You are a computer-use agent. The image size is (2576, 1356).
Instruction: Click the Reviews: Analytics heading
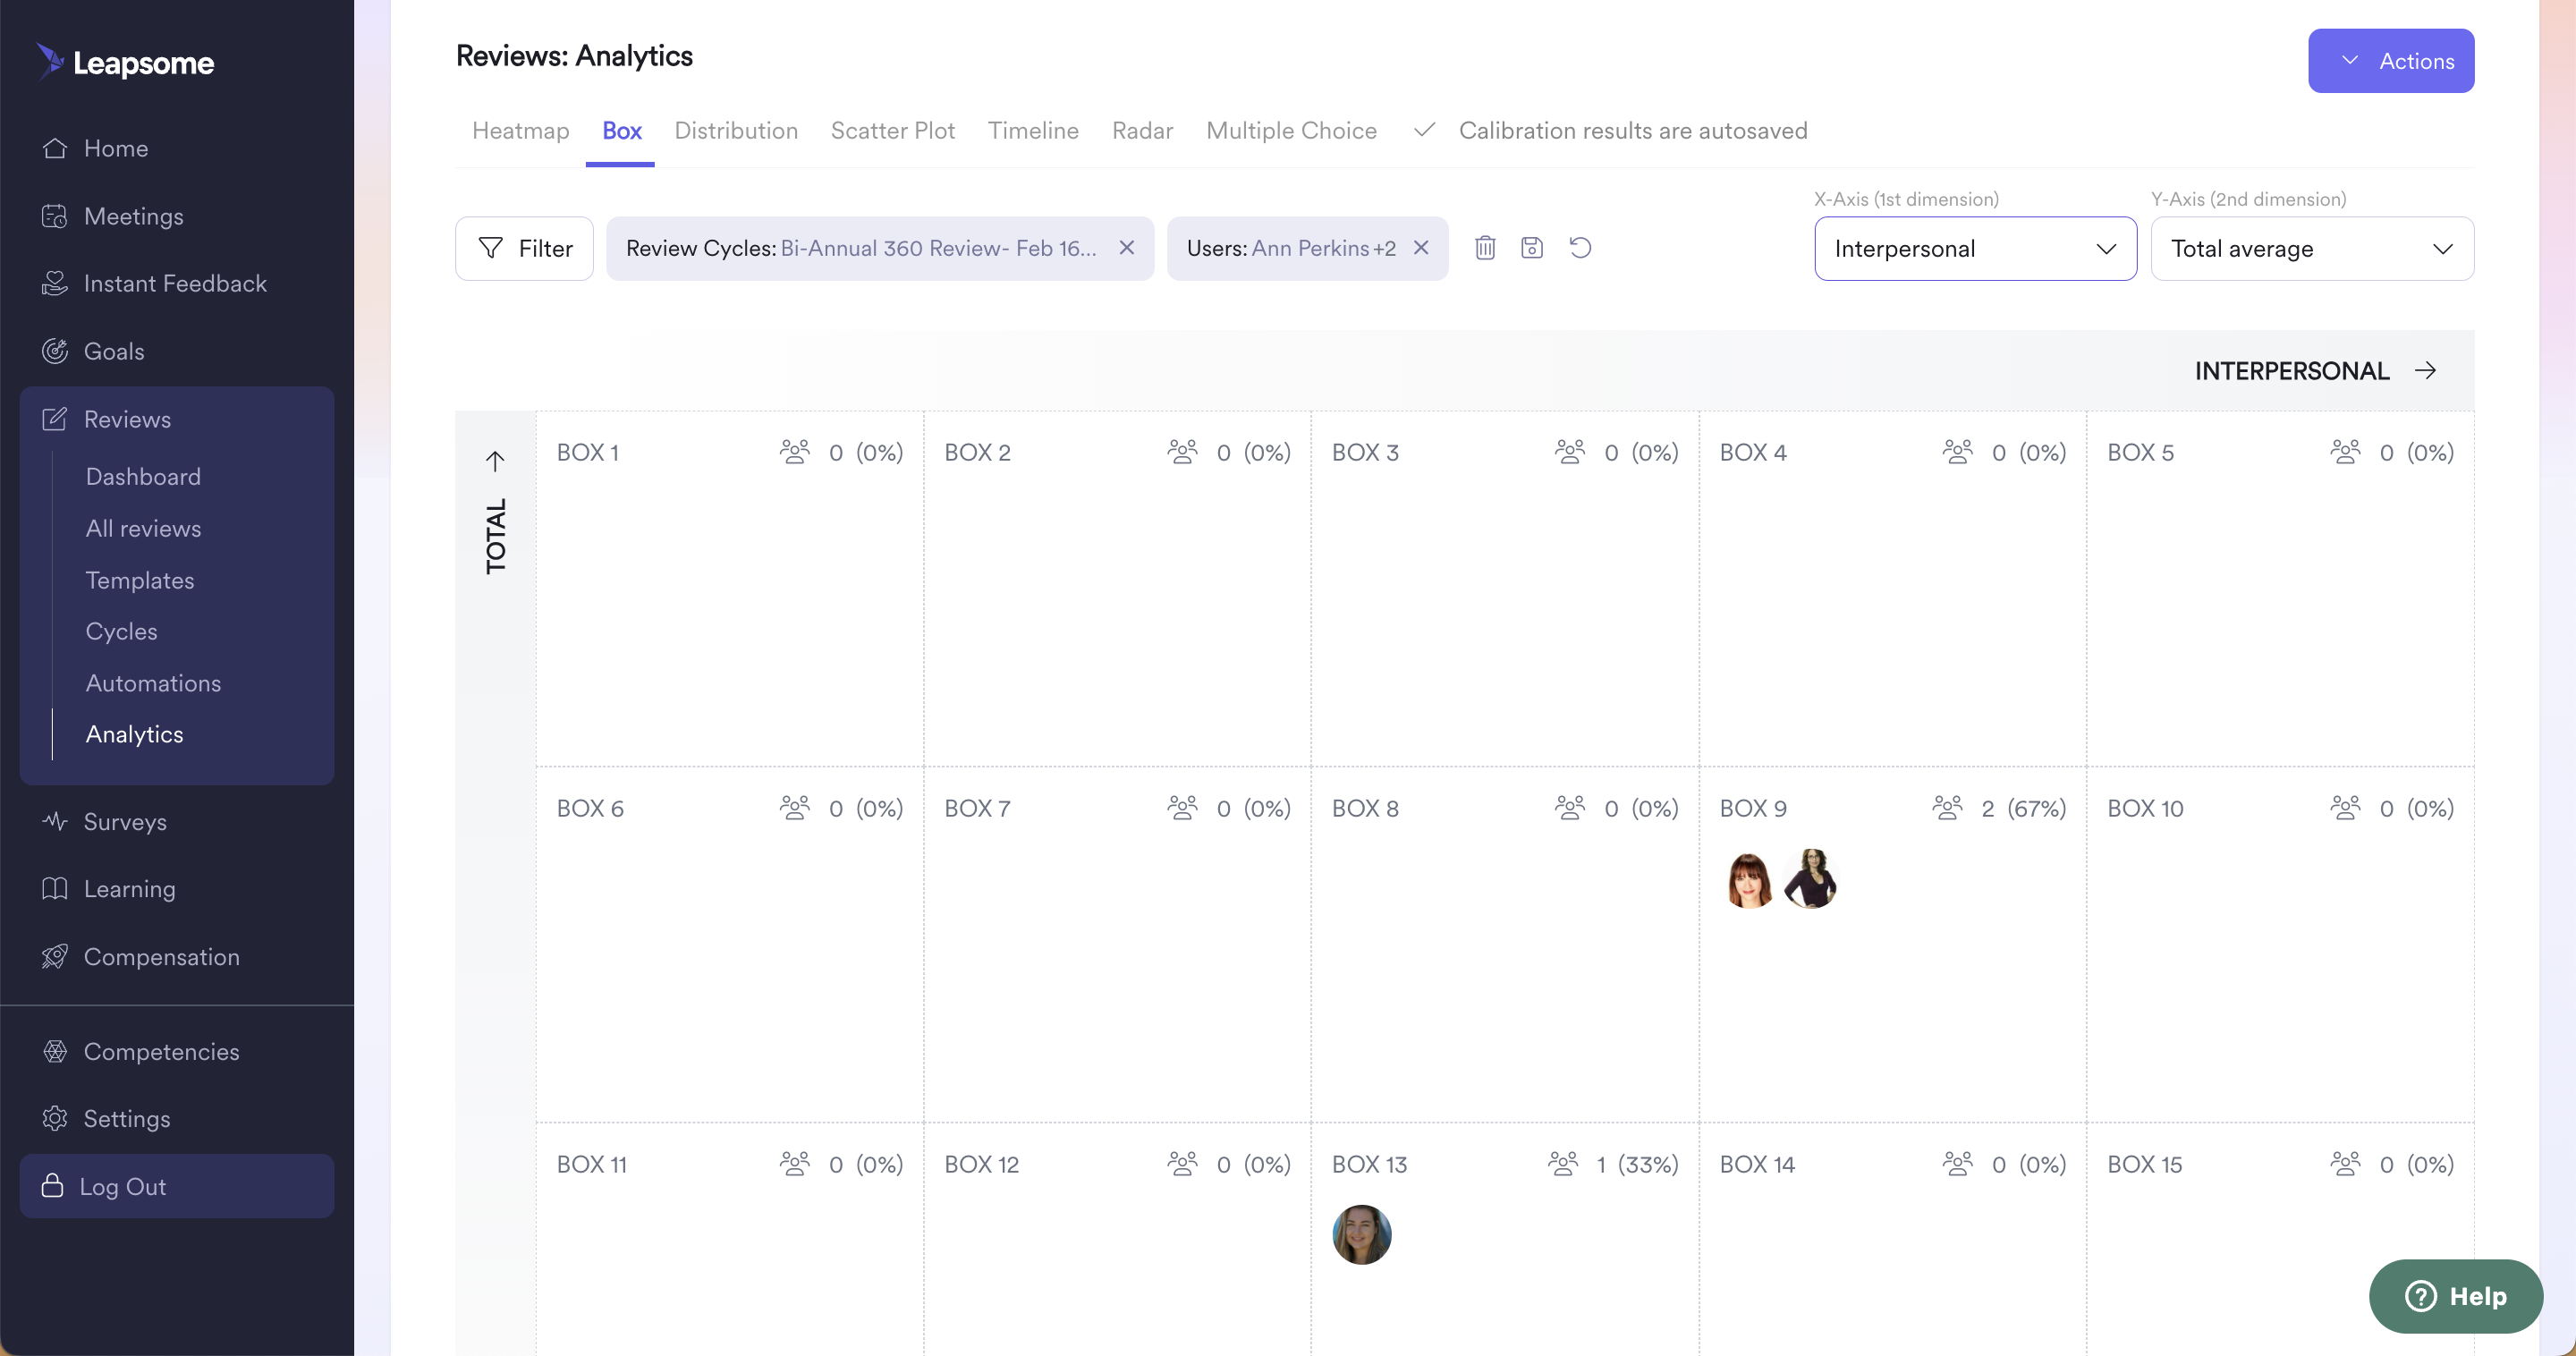pos(574,56)
